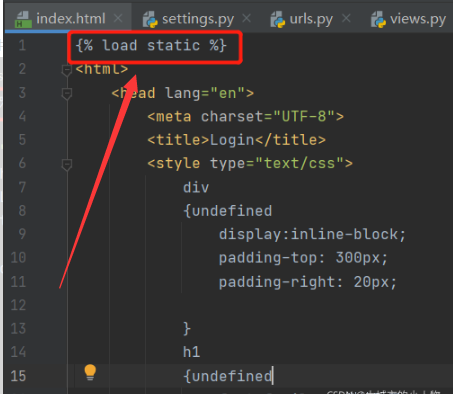Place cursor in '{% load static %}' text
The image size is (453, 394).
151,45
